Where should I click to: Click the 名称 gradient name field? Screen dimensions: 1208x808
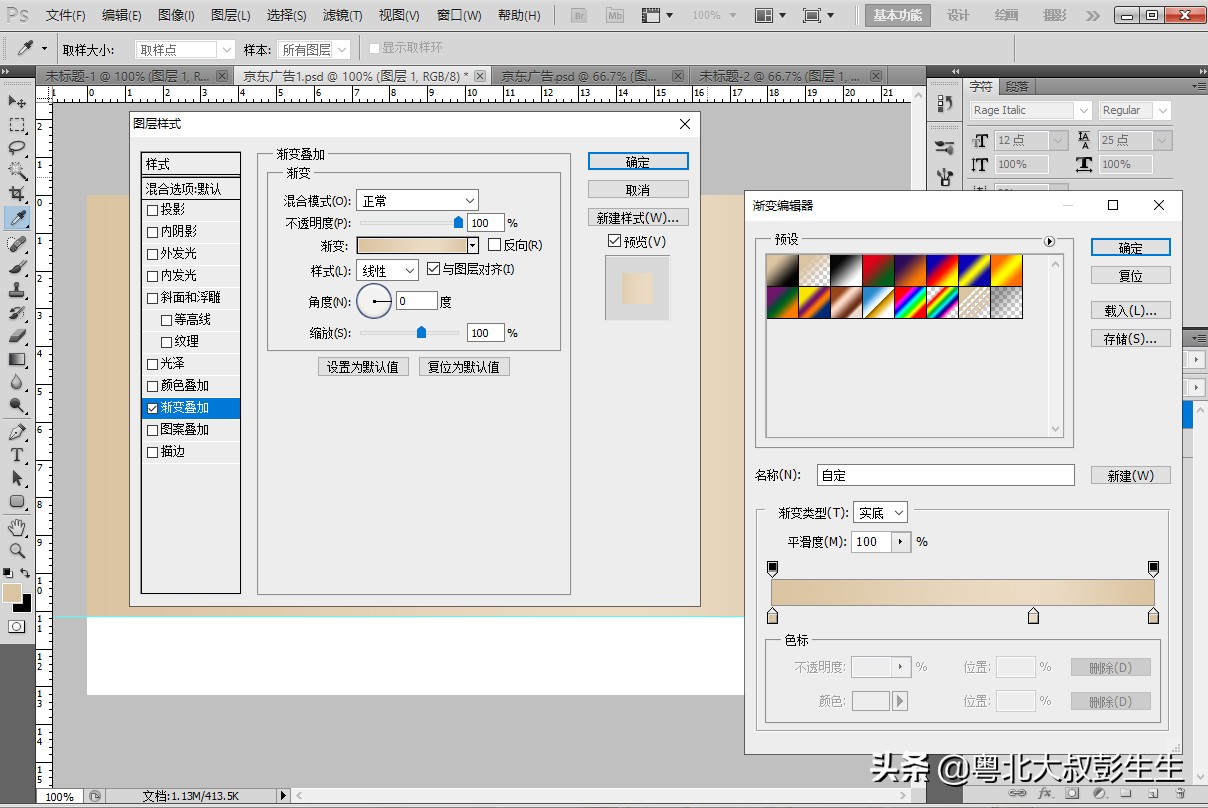point(945,476)
